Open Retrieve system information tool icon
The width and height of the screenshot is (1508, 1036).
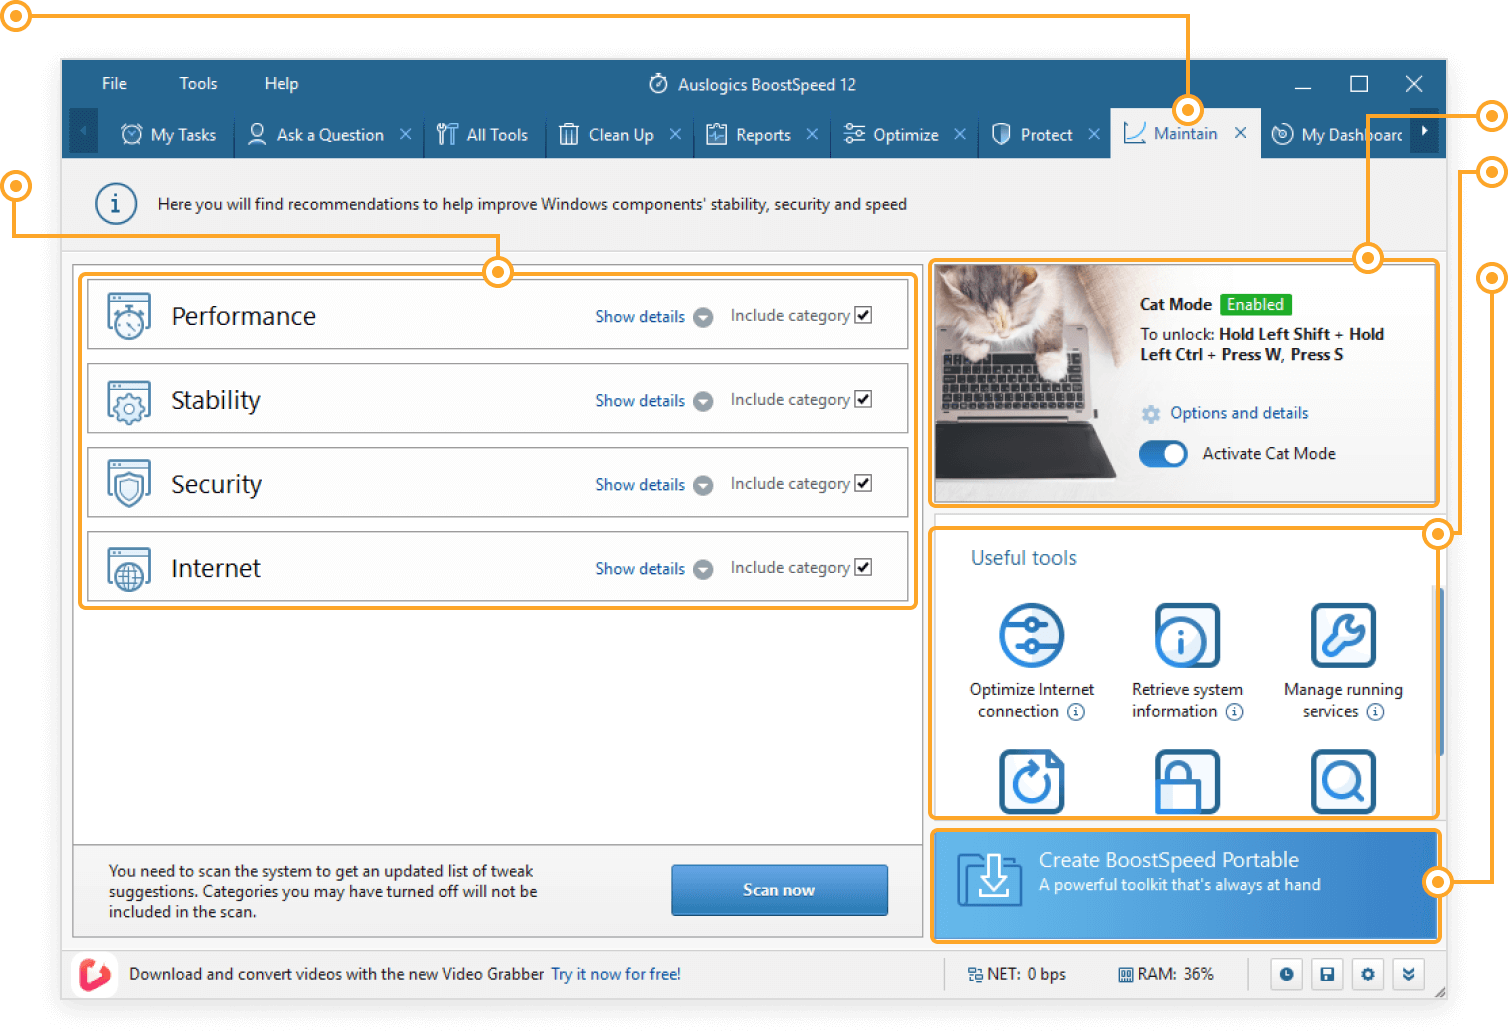(1187, 635)
